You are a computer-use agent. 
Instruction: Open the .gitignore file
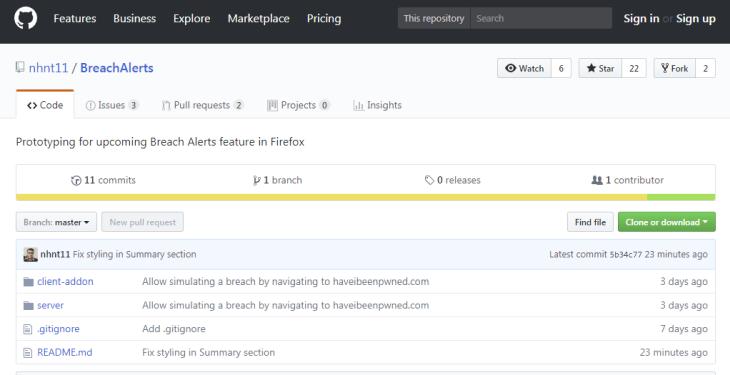(x=58, y=329)
